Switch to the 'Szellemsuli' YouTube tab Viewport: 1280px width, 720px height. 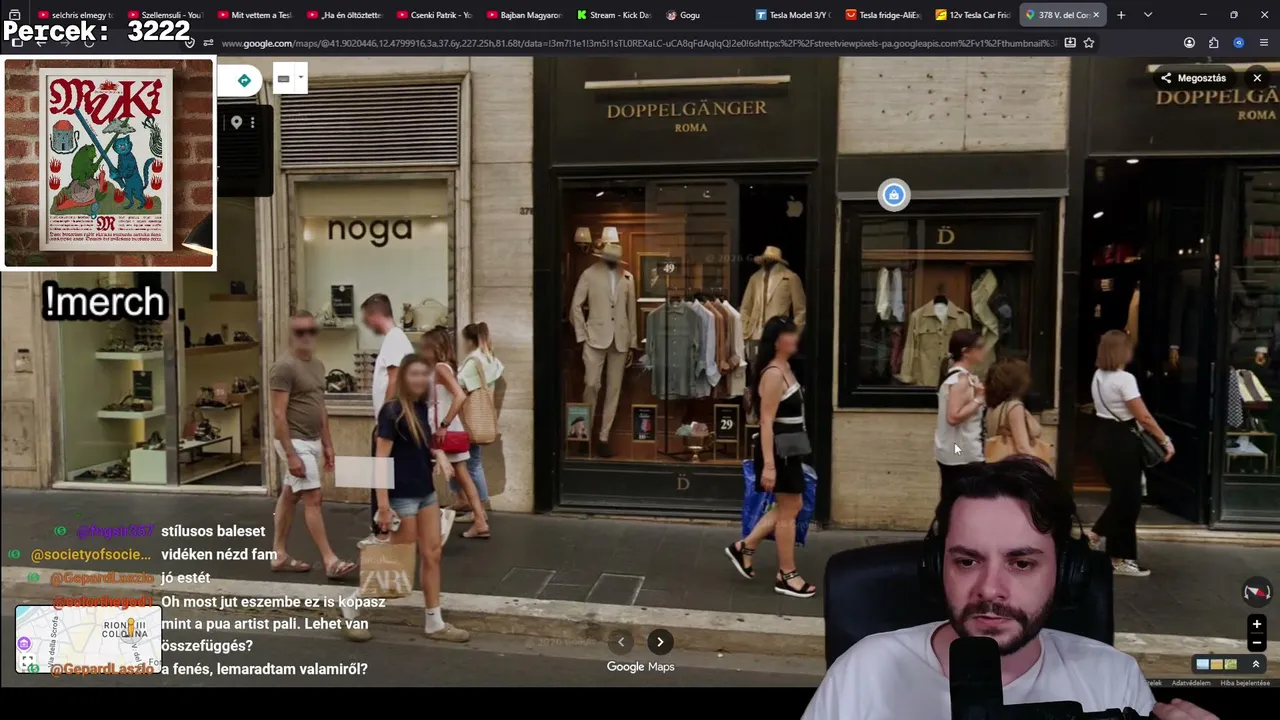click(x=164, y=15)
